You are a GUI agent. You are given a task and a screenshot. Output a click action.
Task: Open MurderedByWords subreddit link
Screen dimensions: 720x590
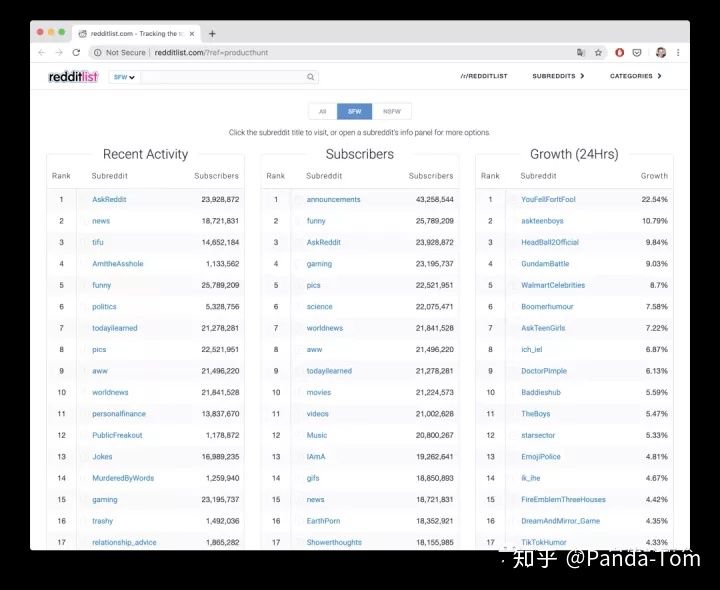(x=123, y=478)
